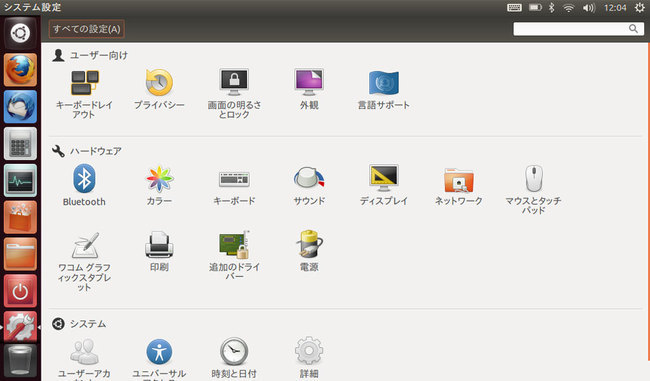Open Files folder from the launcher
The height and width of the screenshot is (381, 650).
(x=20, y=254)
